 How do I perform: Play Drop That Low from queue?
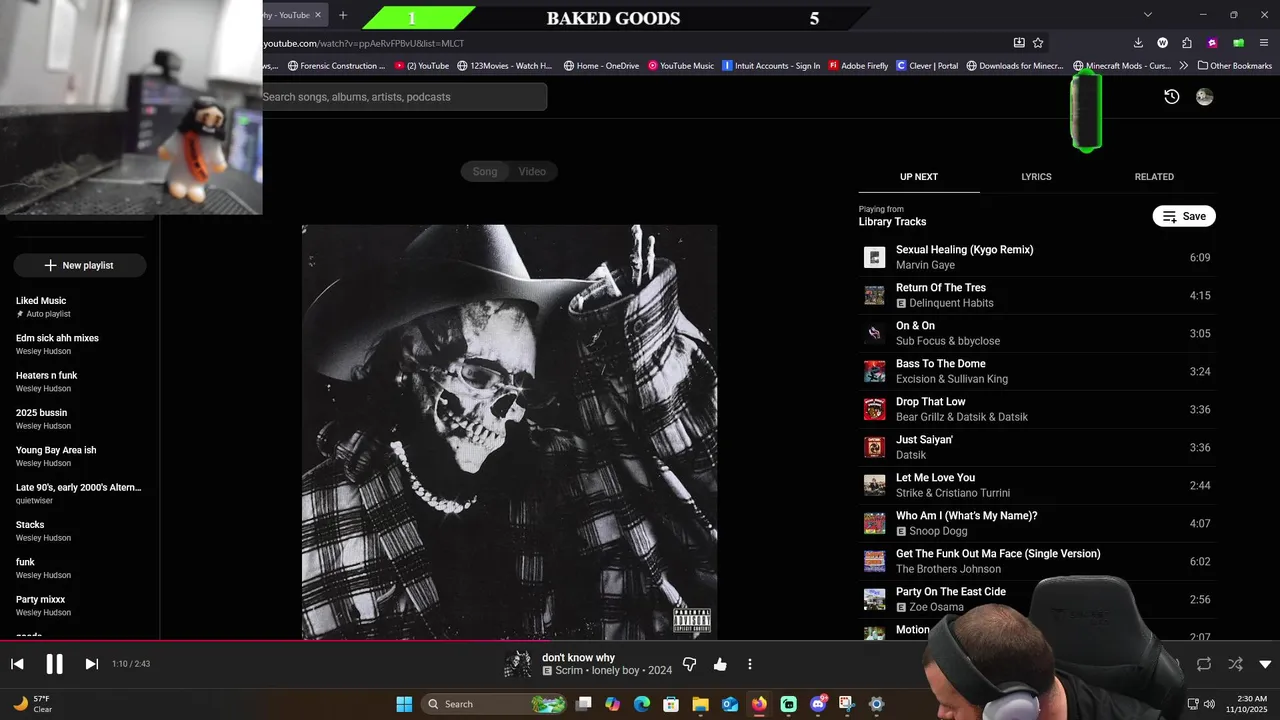[1037, 409]
